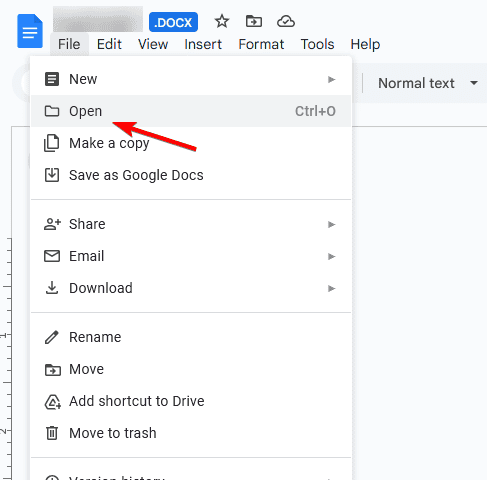The width and height of the screenshot is (487, 480).
Task: Click the move-to-folder icon beside star
Action: pos(254,22)
